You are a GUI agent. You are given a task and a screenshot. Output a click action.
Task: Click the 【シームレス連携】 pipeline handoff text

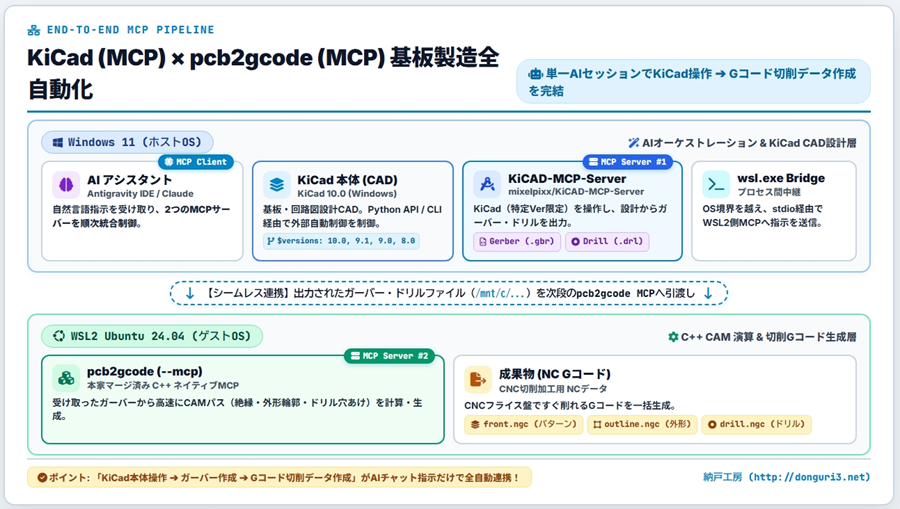[449, 293]
